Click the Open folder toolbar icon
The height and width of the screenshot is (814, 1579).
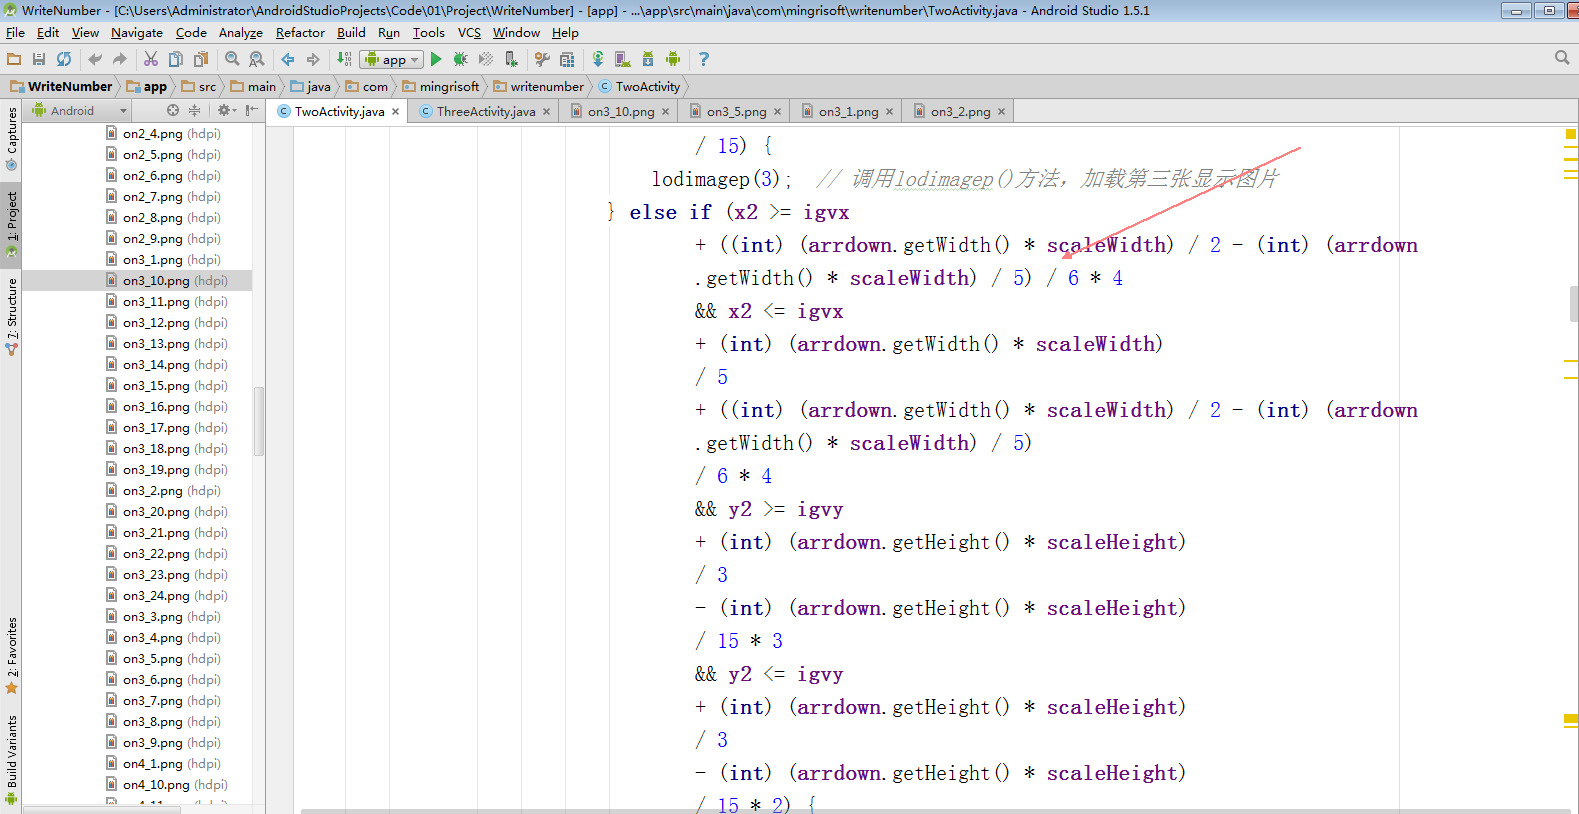(14, 59)
